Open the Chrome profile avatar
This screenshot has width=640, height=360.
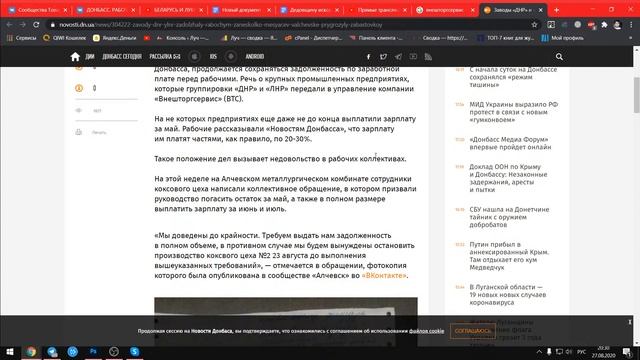618,25
